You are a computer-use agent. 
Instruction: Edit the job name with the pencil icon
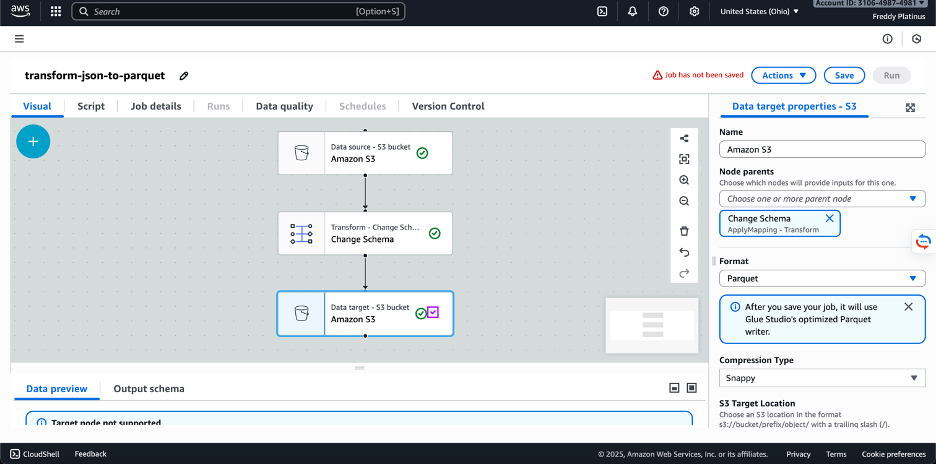coord(184,76)
